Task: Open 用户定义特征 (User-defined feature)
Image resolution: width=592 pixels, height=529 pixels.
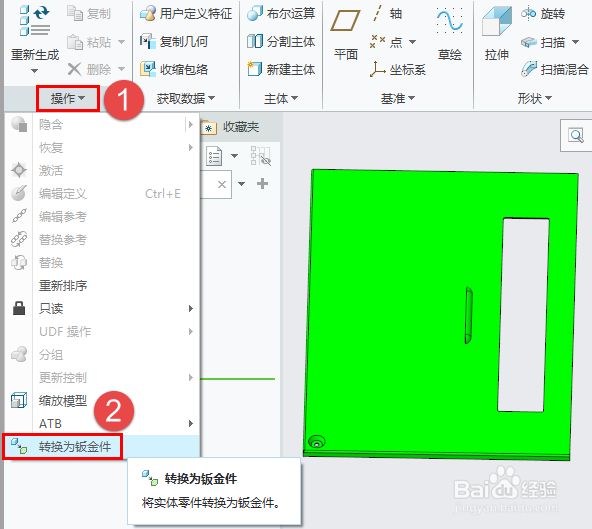Action: click(186, 14)
